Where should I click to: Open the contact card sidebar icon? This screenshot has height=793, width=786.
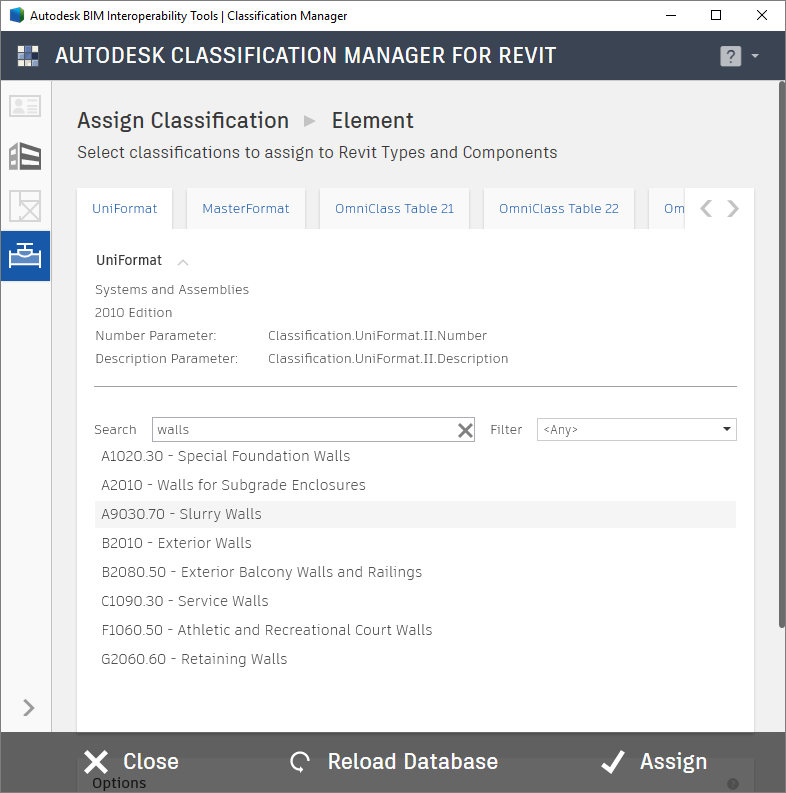(25, 106)
